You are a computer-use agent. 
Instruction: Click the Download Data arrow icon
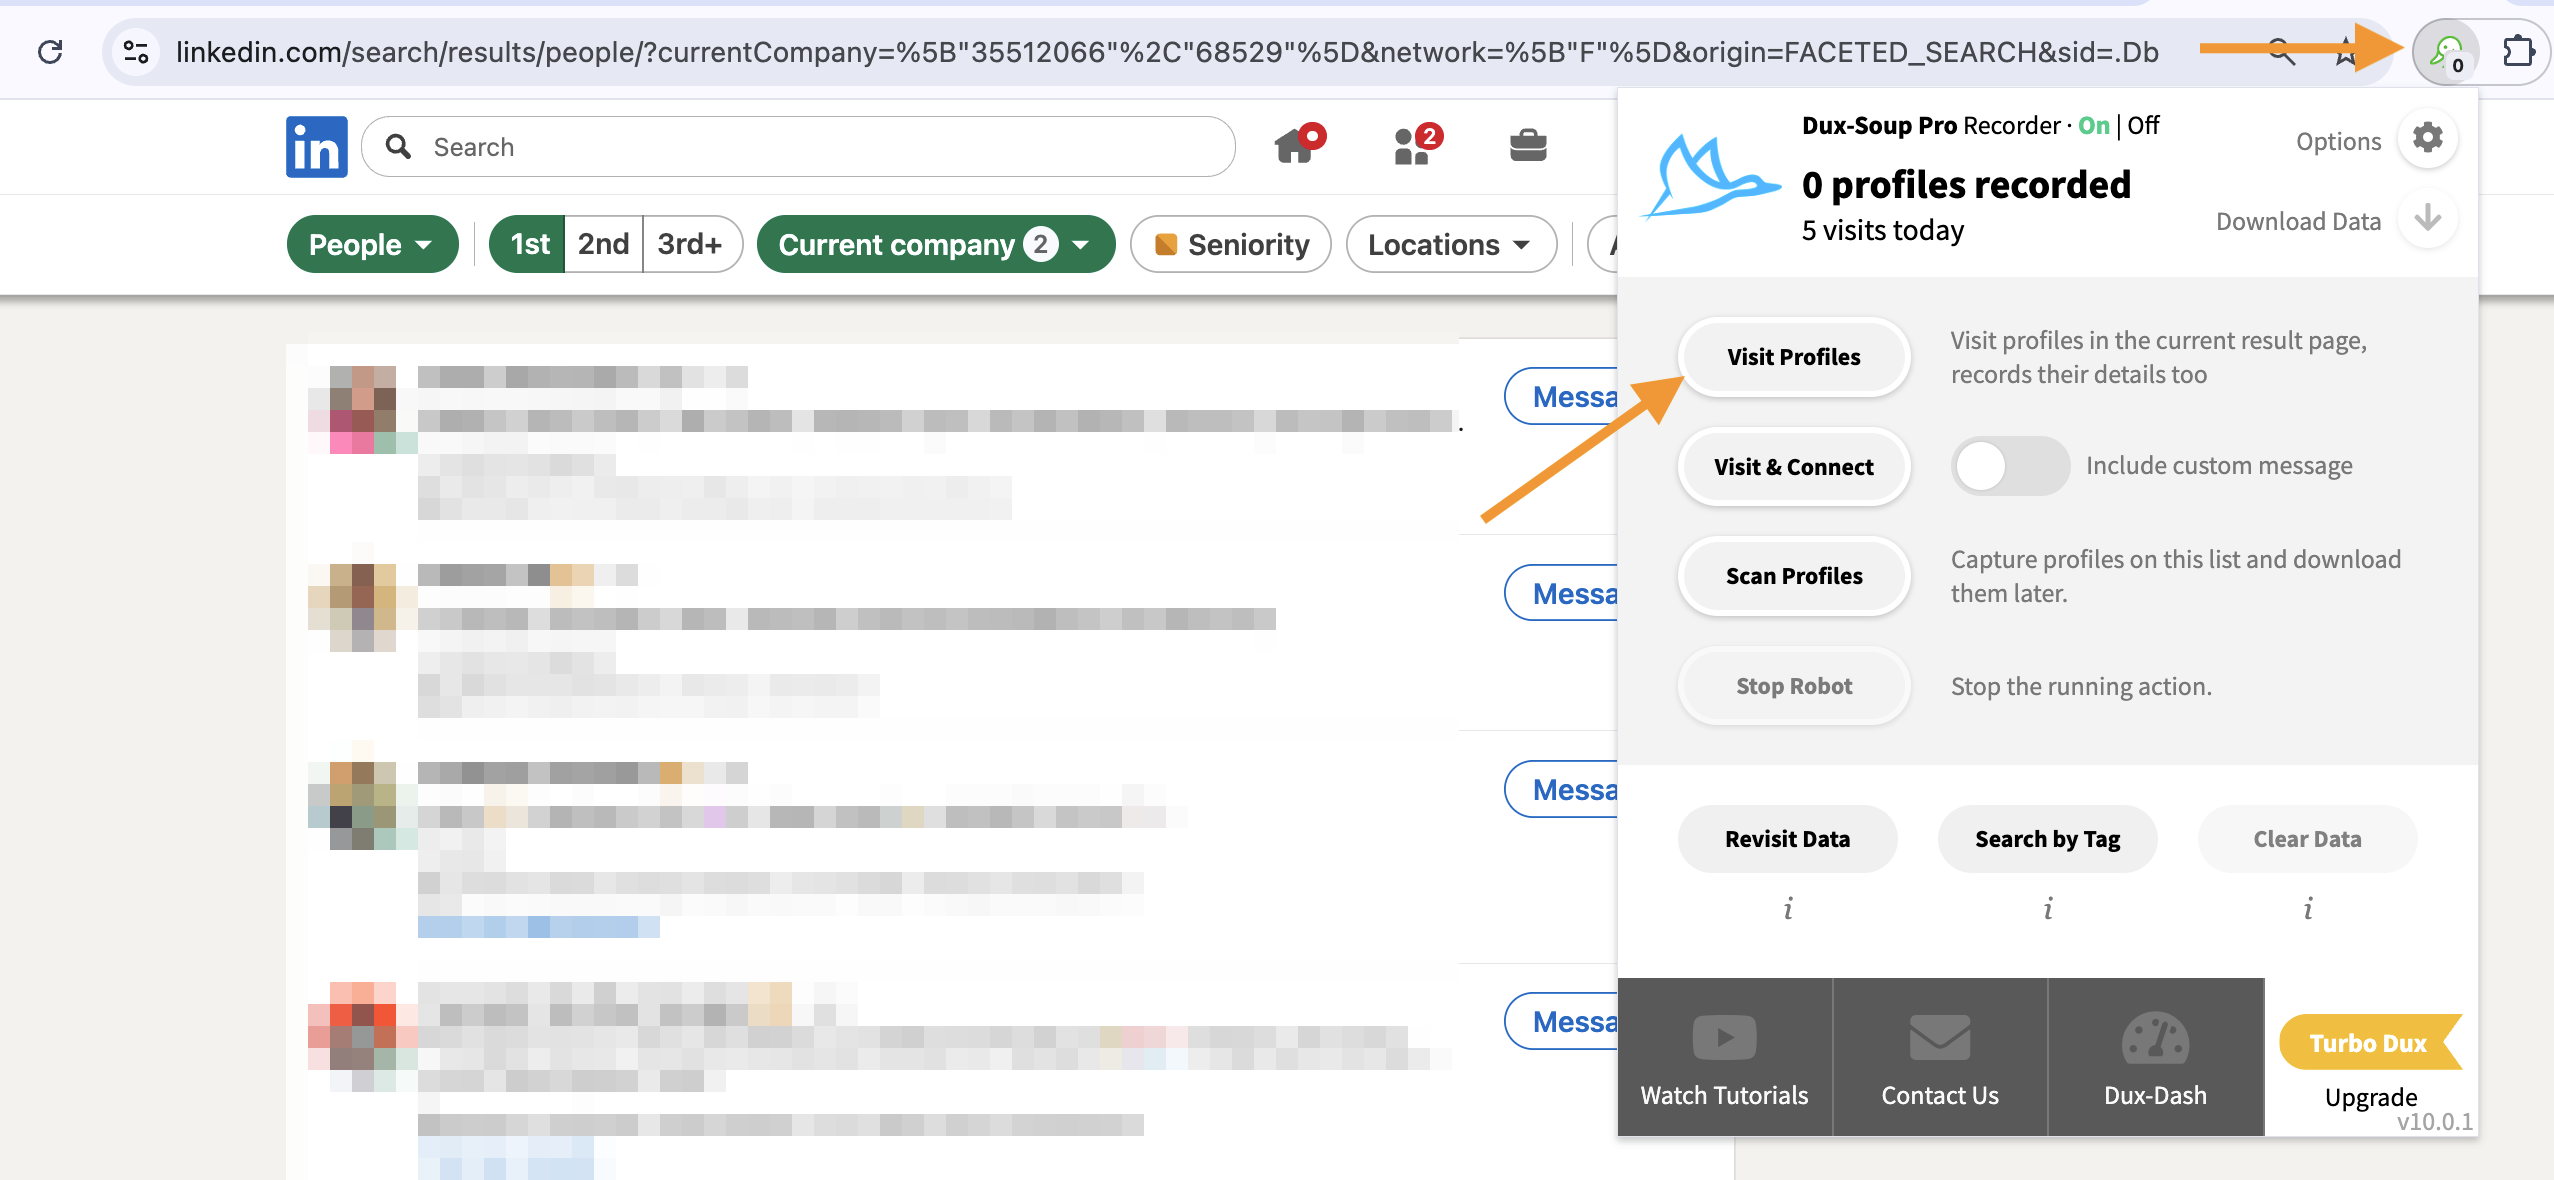point(2427,219)
